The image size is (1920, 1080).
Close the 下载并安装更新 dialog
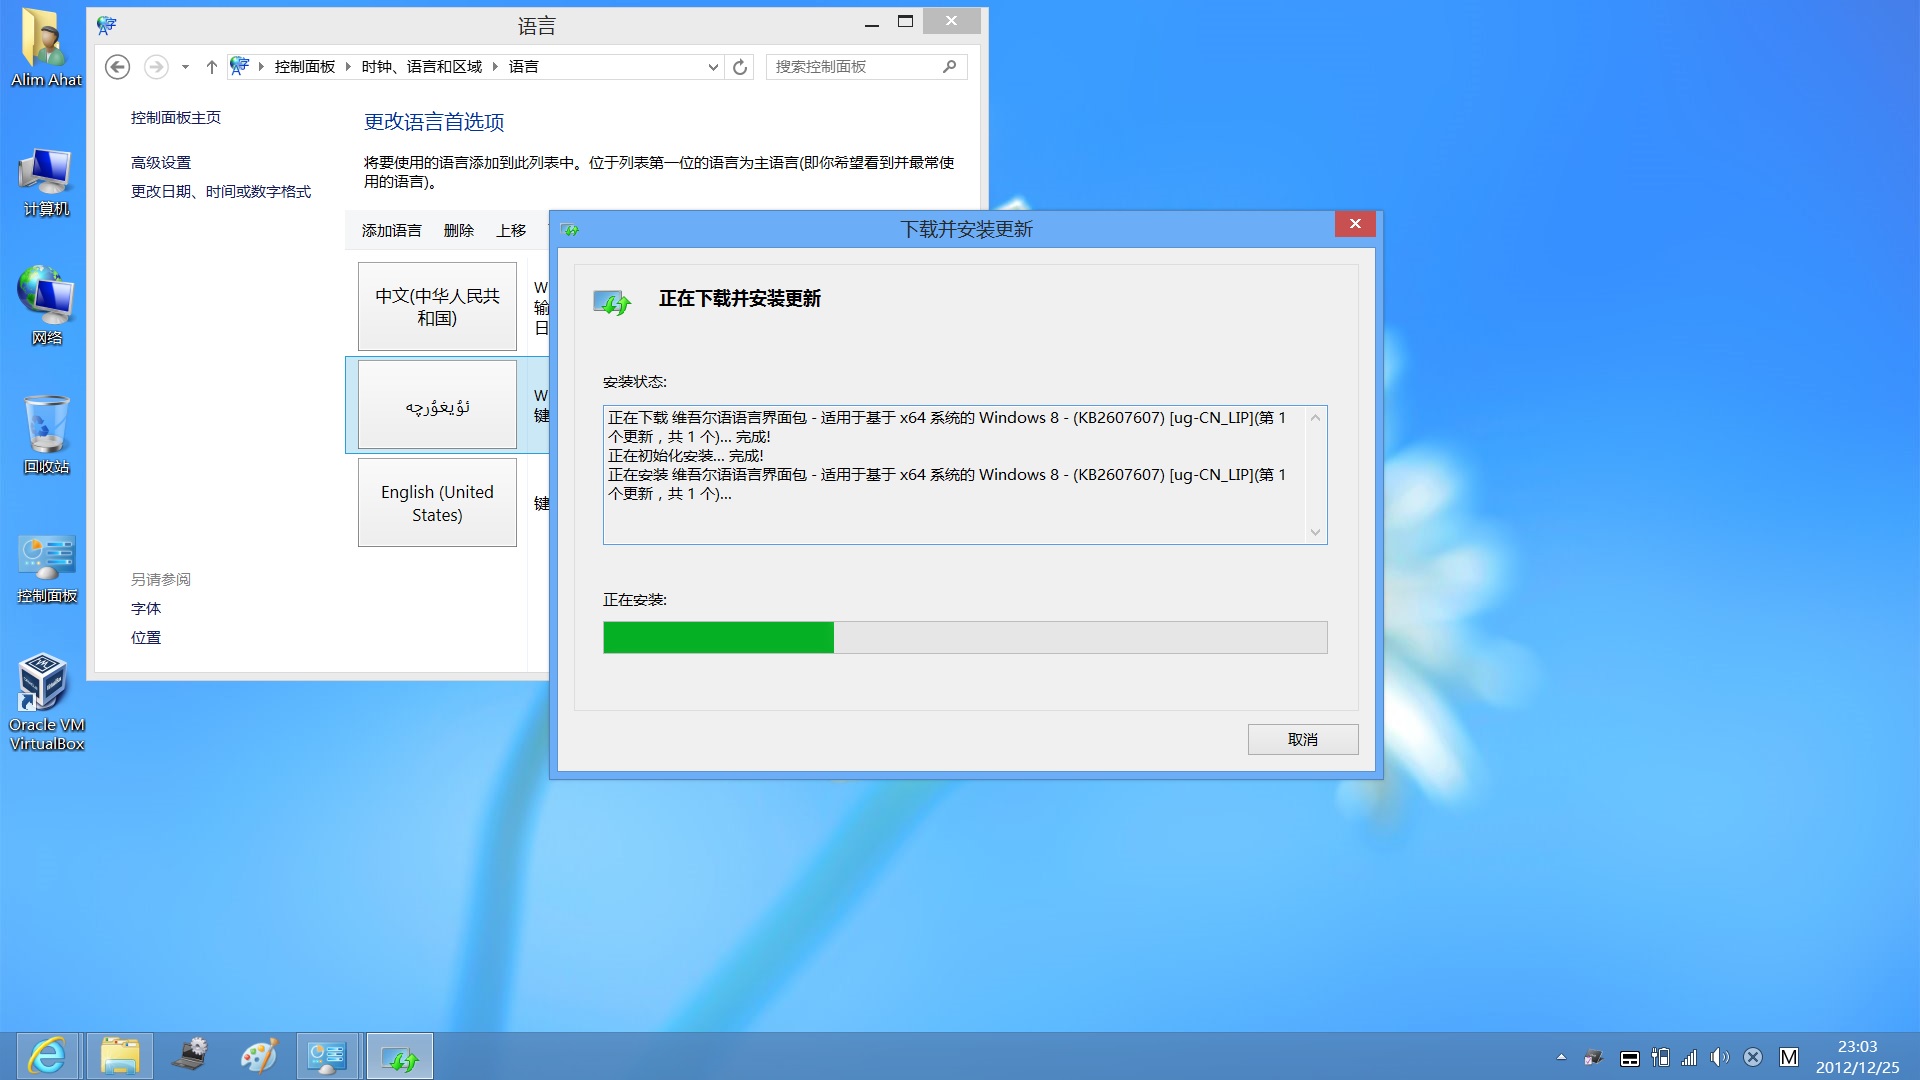[1355, 224]
